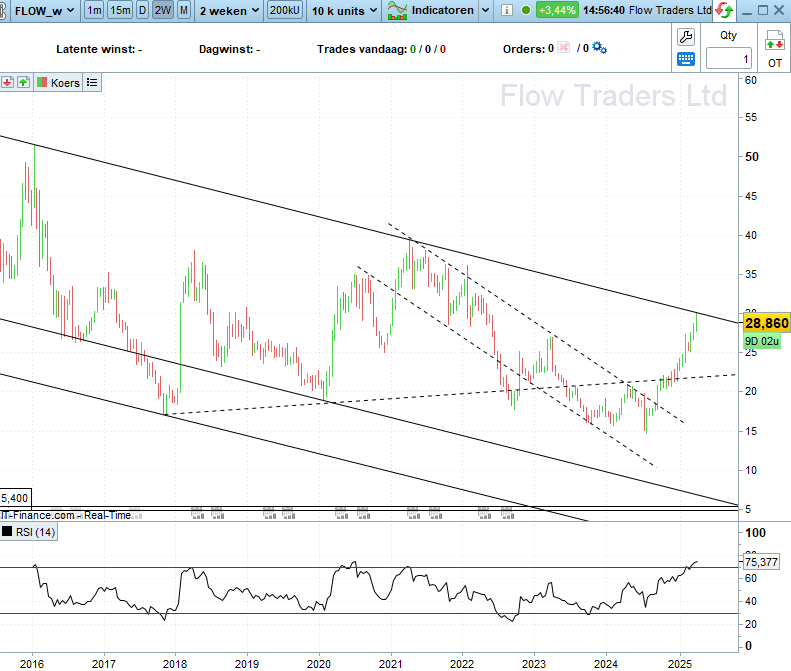Select the D daily timeframe button
This screenshot has width=791, height=671.
tap(143, 10)
